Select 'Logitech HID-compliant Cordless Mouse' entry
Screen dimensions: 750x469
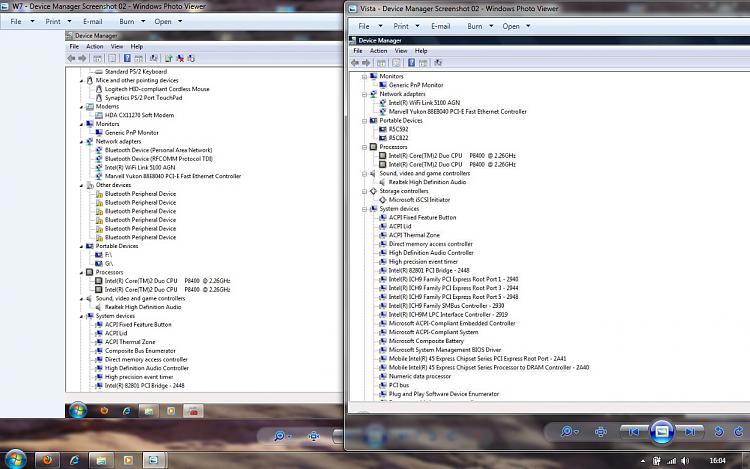click(x=157, y=89)
